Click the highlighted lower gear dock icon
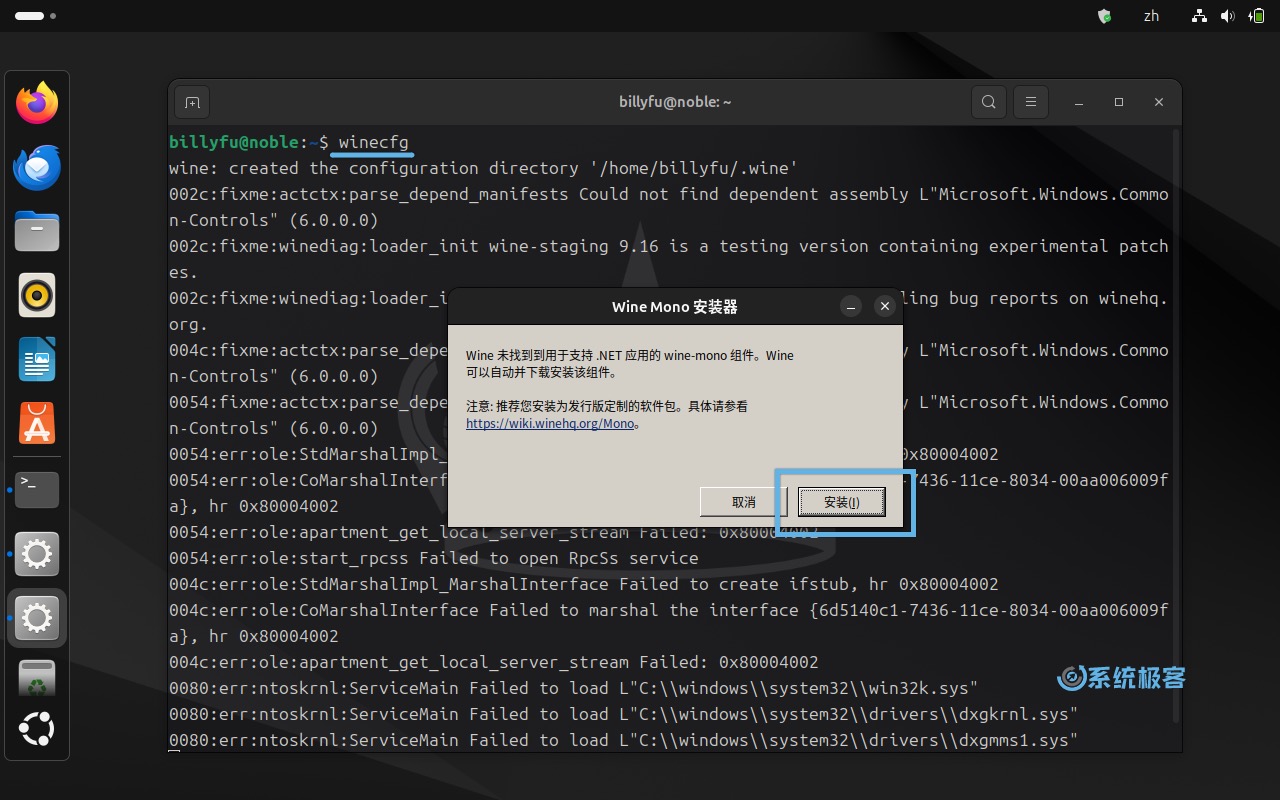The image size is (1280, 800). point(37,618)
